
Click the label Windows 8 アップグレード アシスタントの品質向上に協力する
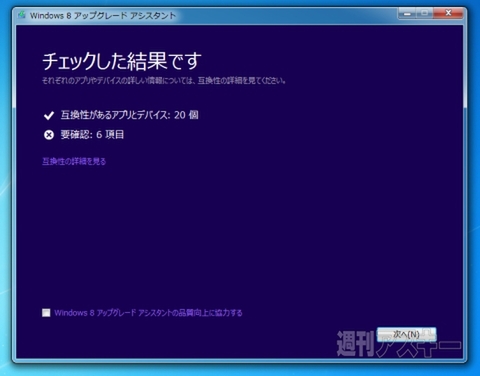pos(148,313)
